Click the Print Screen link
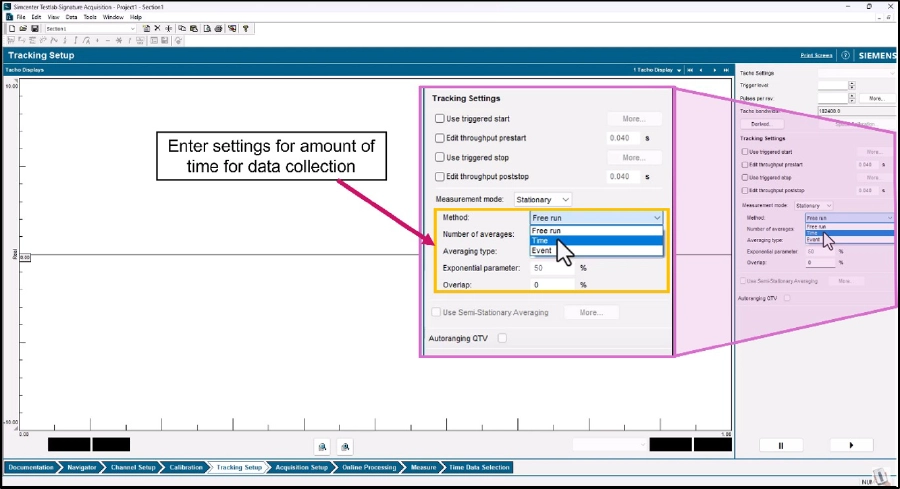 (x=818, y=56)
